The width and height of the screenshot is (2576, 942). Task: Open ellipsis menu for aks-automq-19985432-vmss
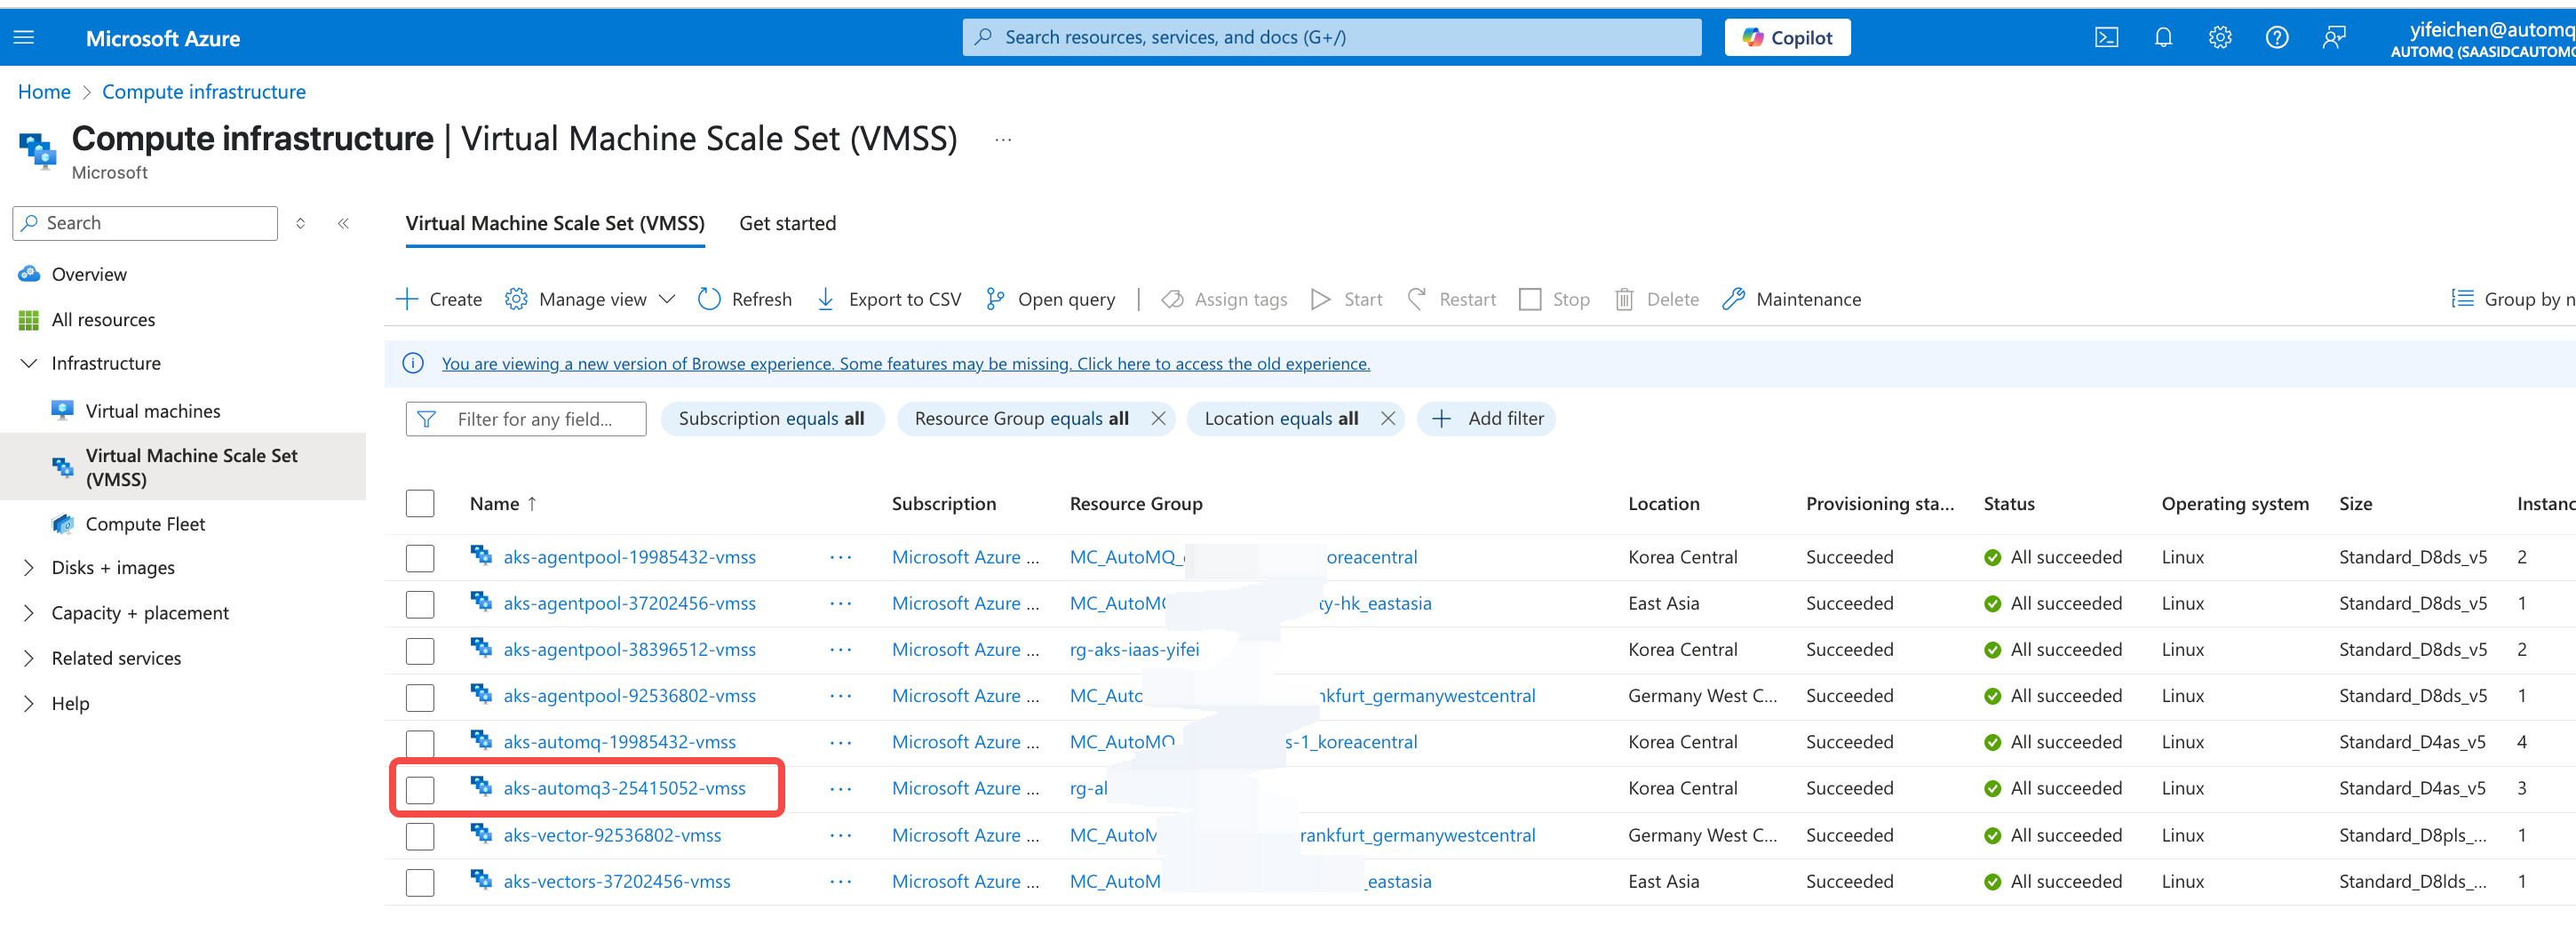840,743
